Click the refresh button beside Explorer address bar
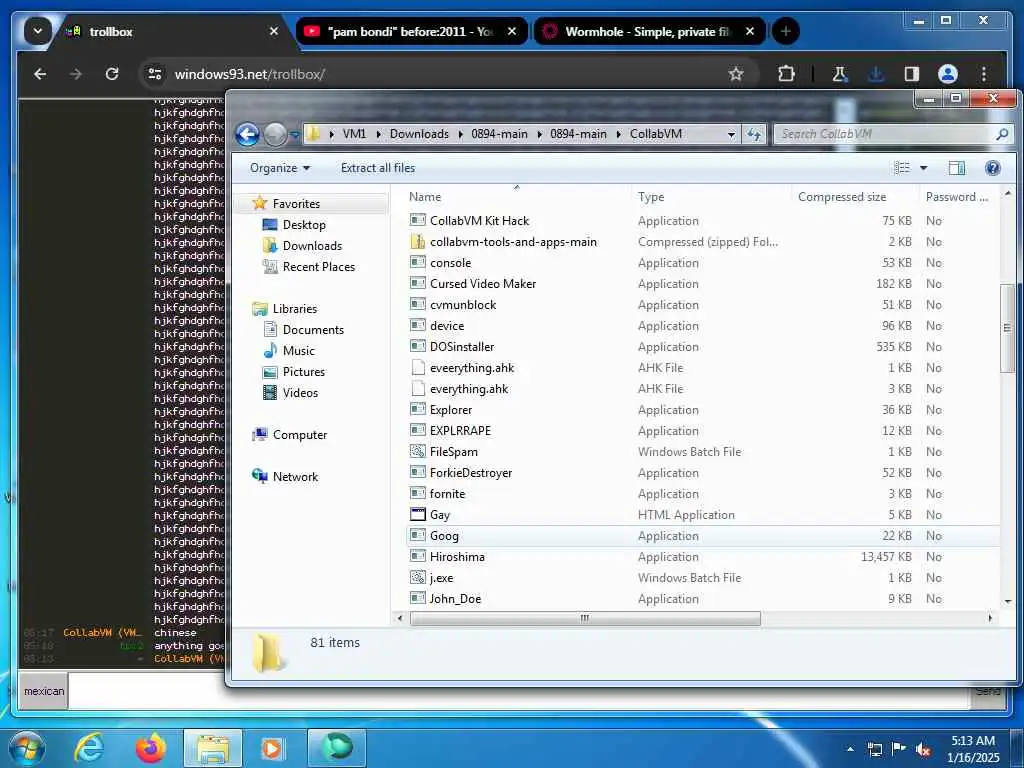Image resolution: width=1024 pixels, height=768 pixels. 754,134
